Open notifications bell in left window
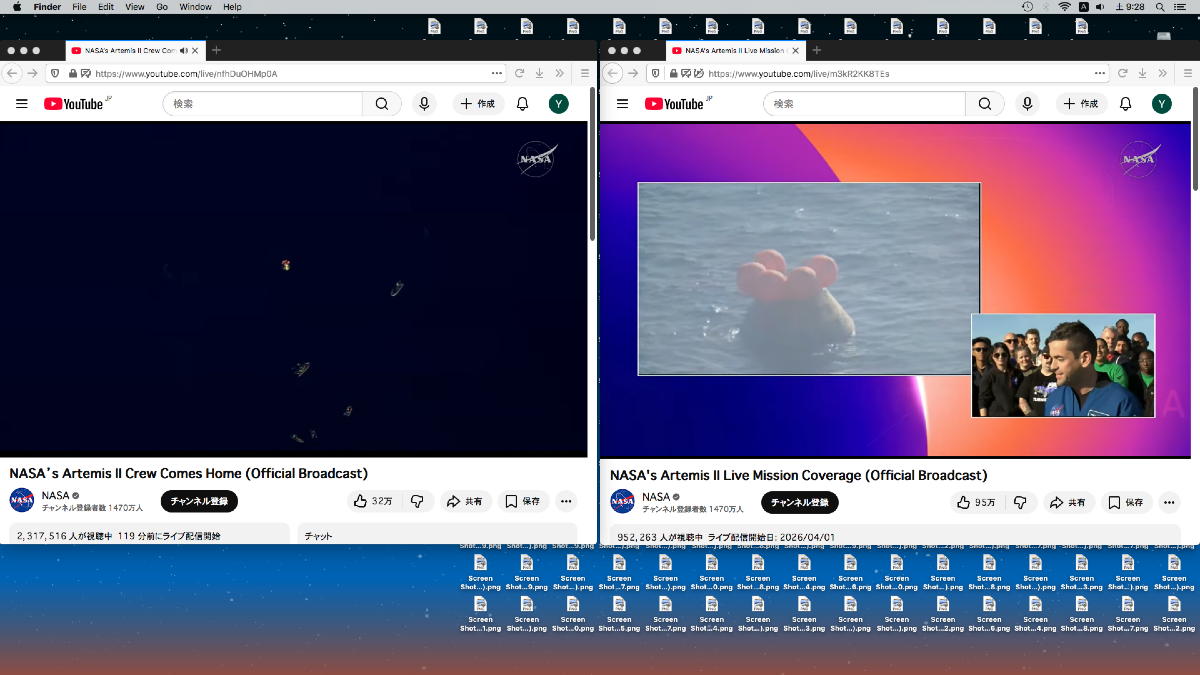Viewport: 1200px width, 675px height. [x=522, y=104]
